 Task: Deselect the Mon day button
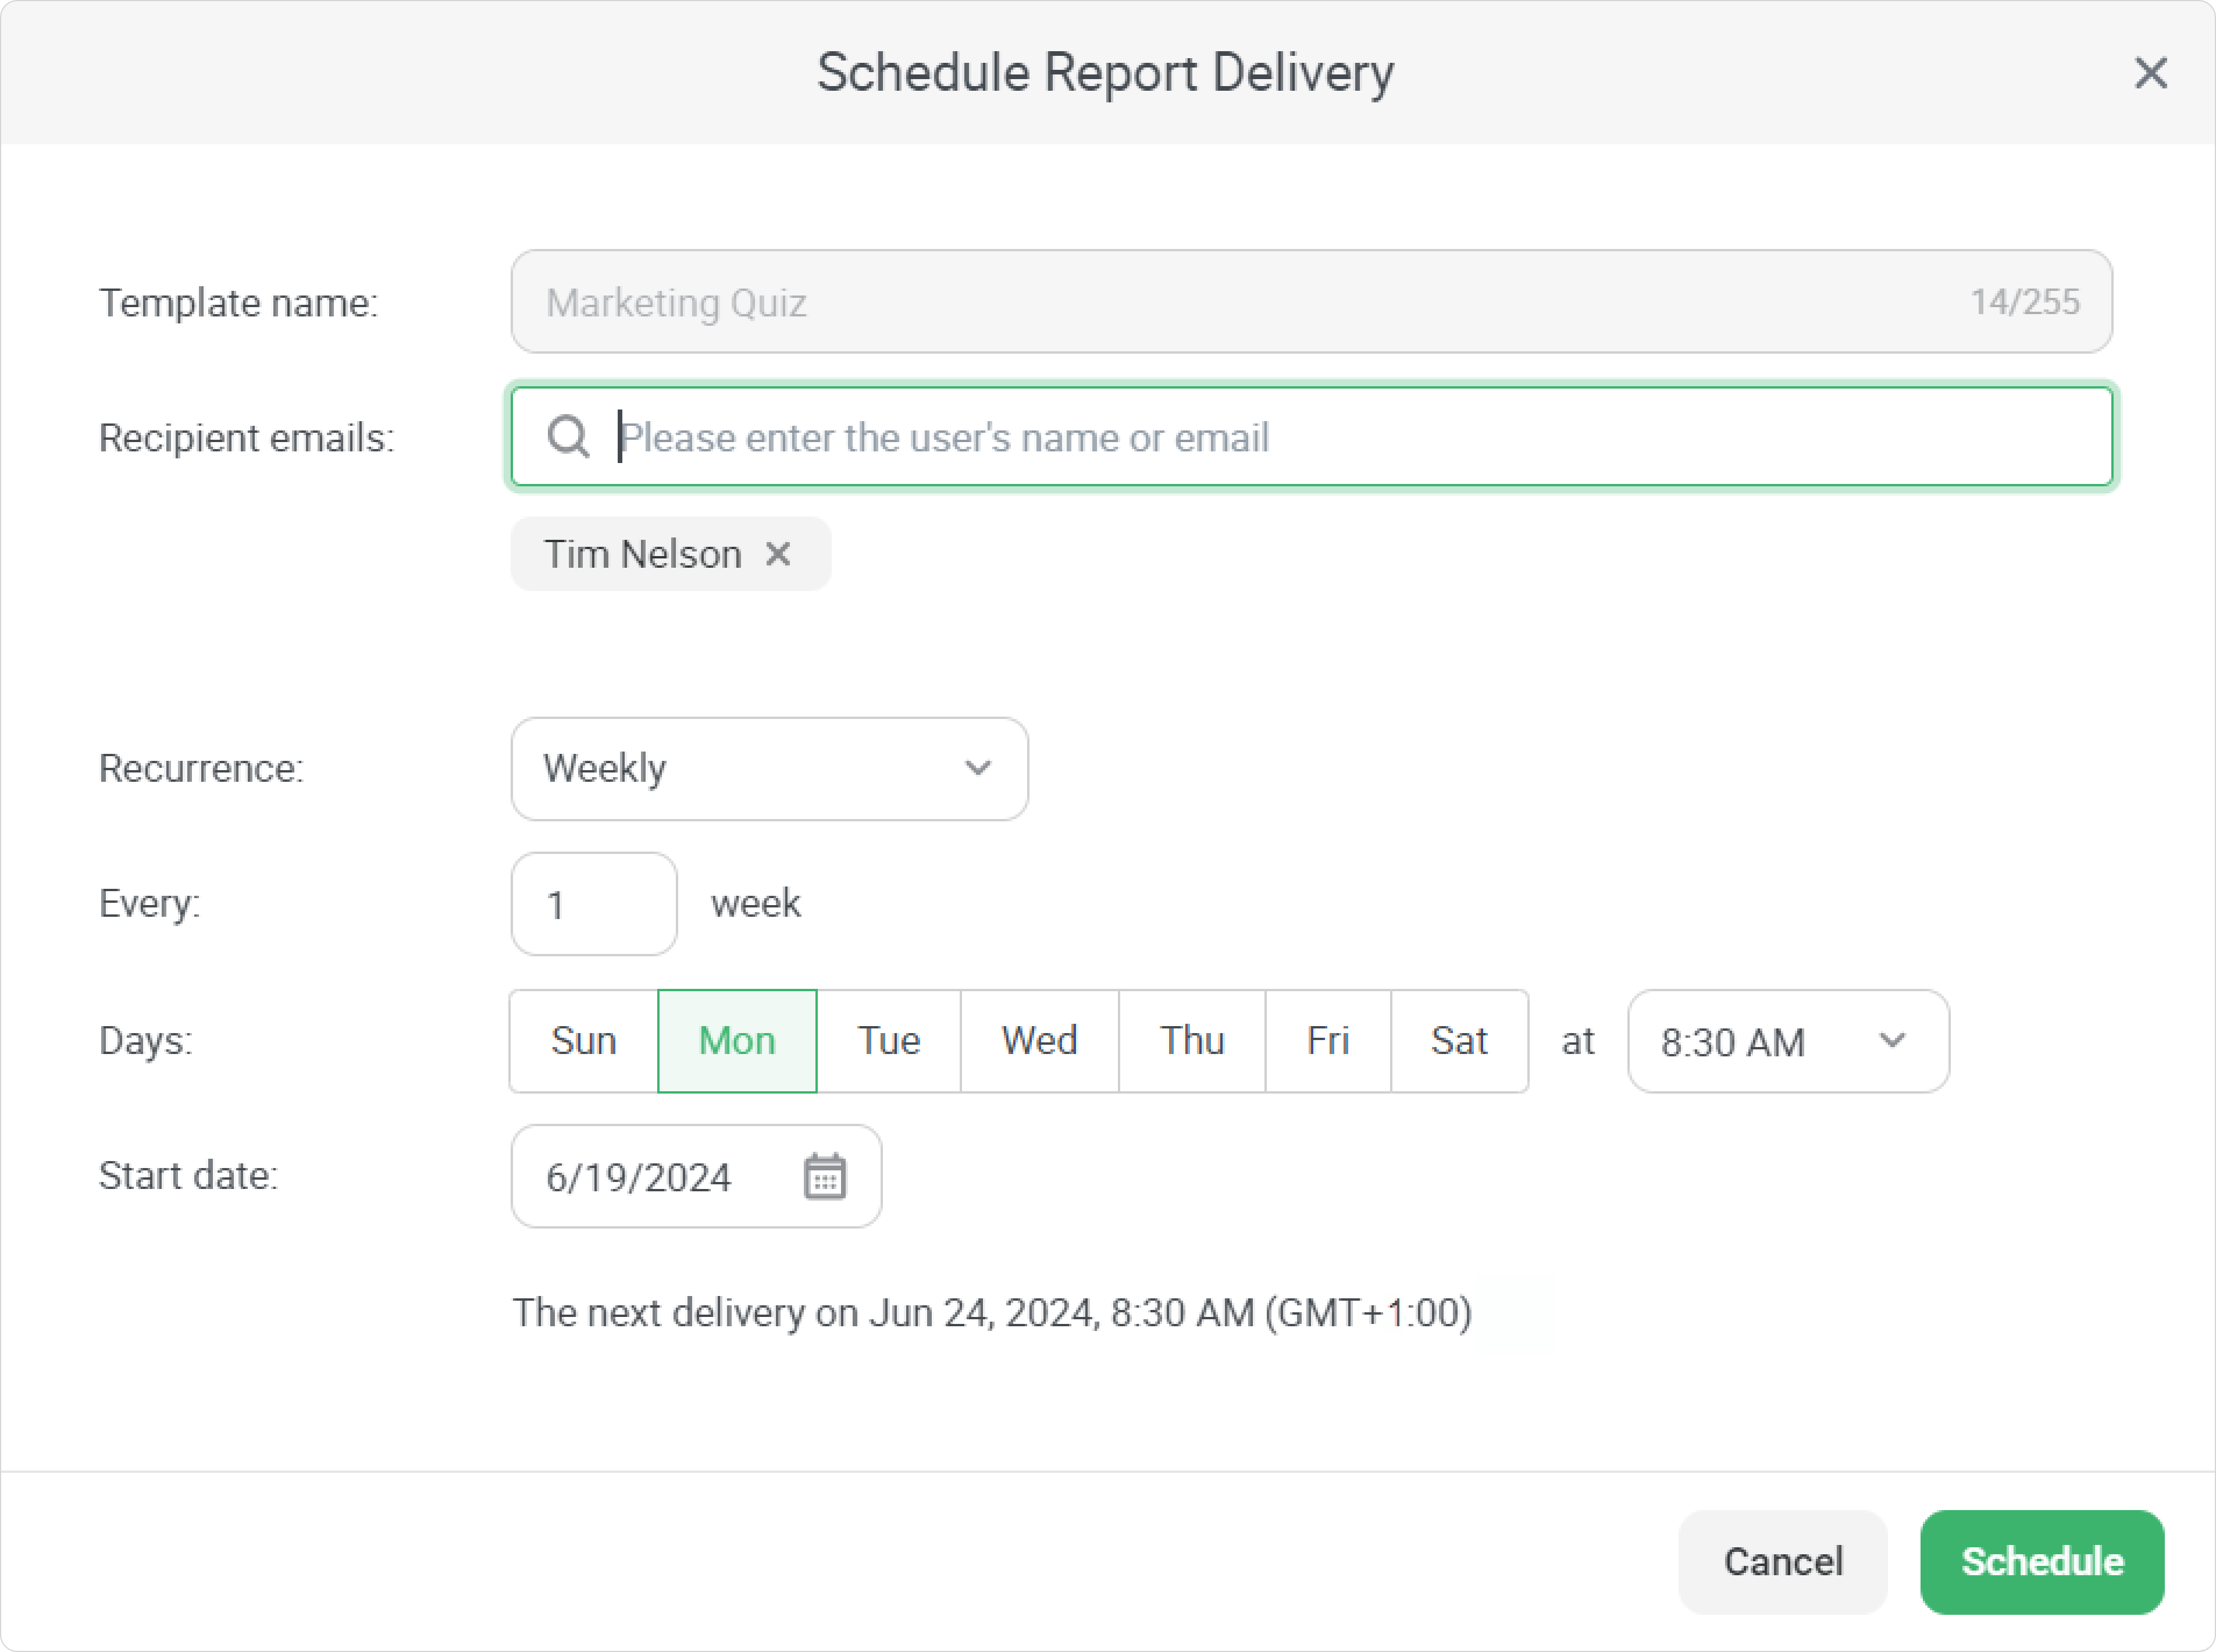tap(737, 1041)
